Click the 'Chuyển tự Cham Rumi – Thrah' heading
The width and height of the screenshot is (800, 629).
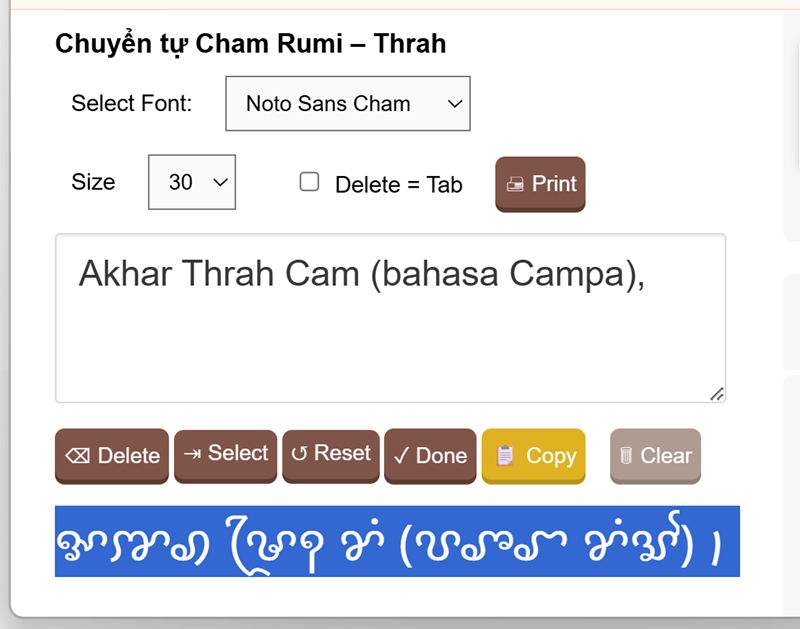point(250,44)
